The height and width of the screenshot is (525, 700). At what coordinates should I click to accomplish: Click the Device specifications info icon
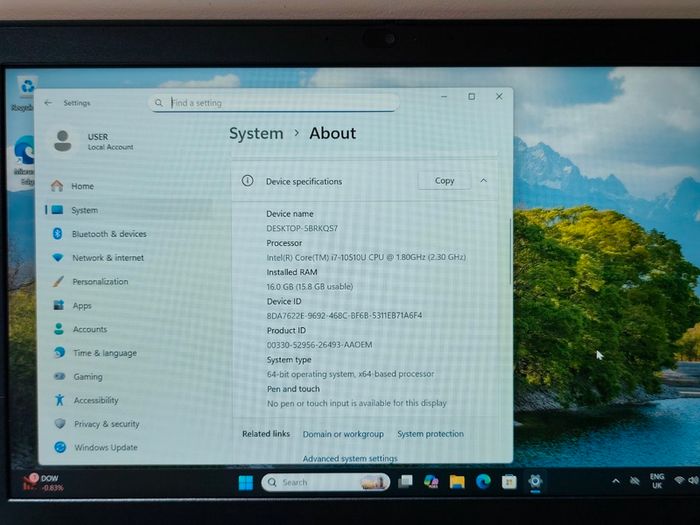(x=247, y=181)
